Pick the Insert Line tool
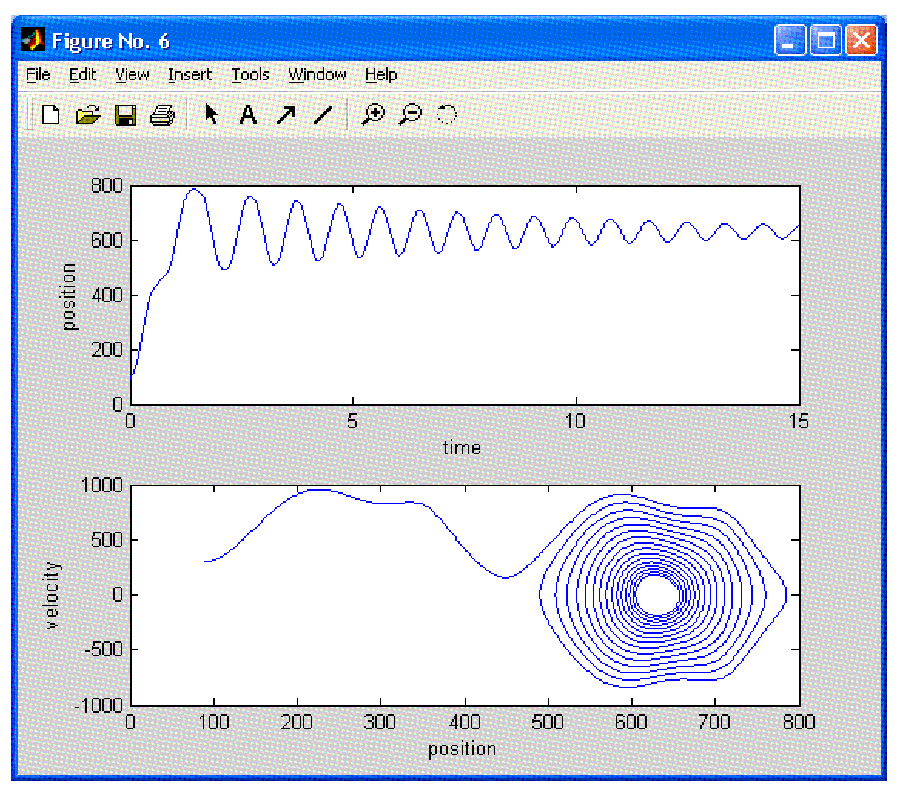The height and width of the screenshot is (787, 900). point(323,115)
